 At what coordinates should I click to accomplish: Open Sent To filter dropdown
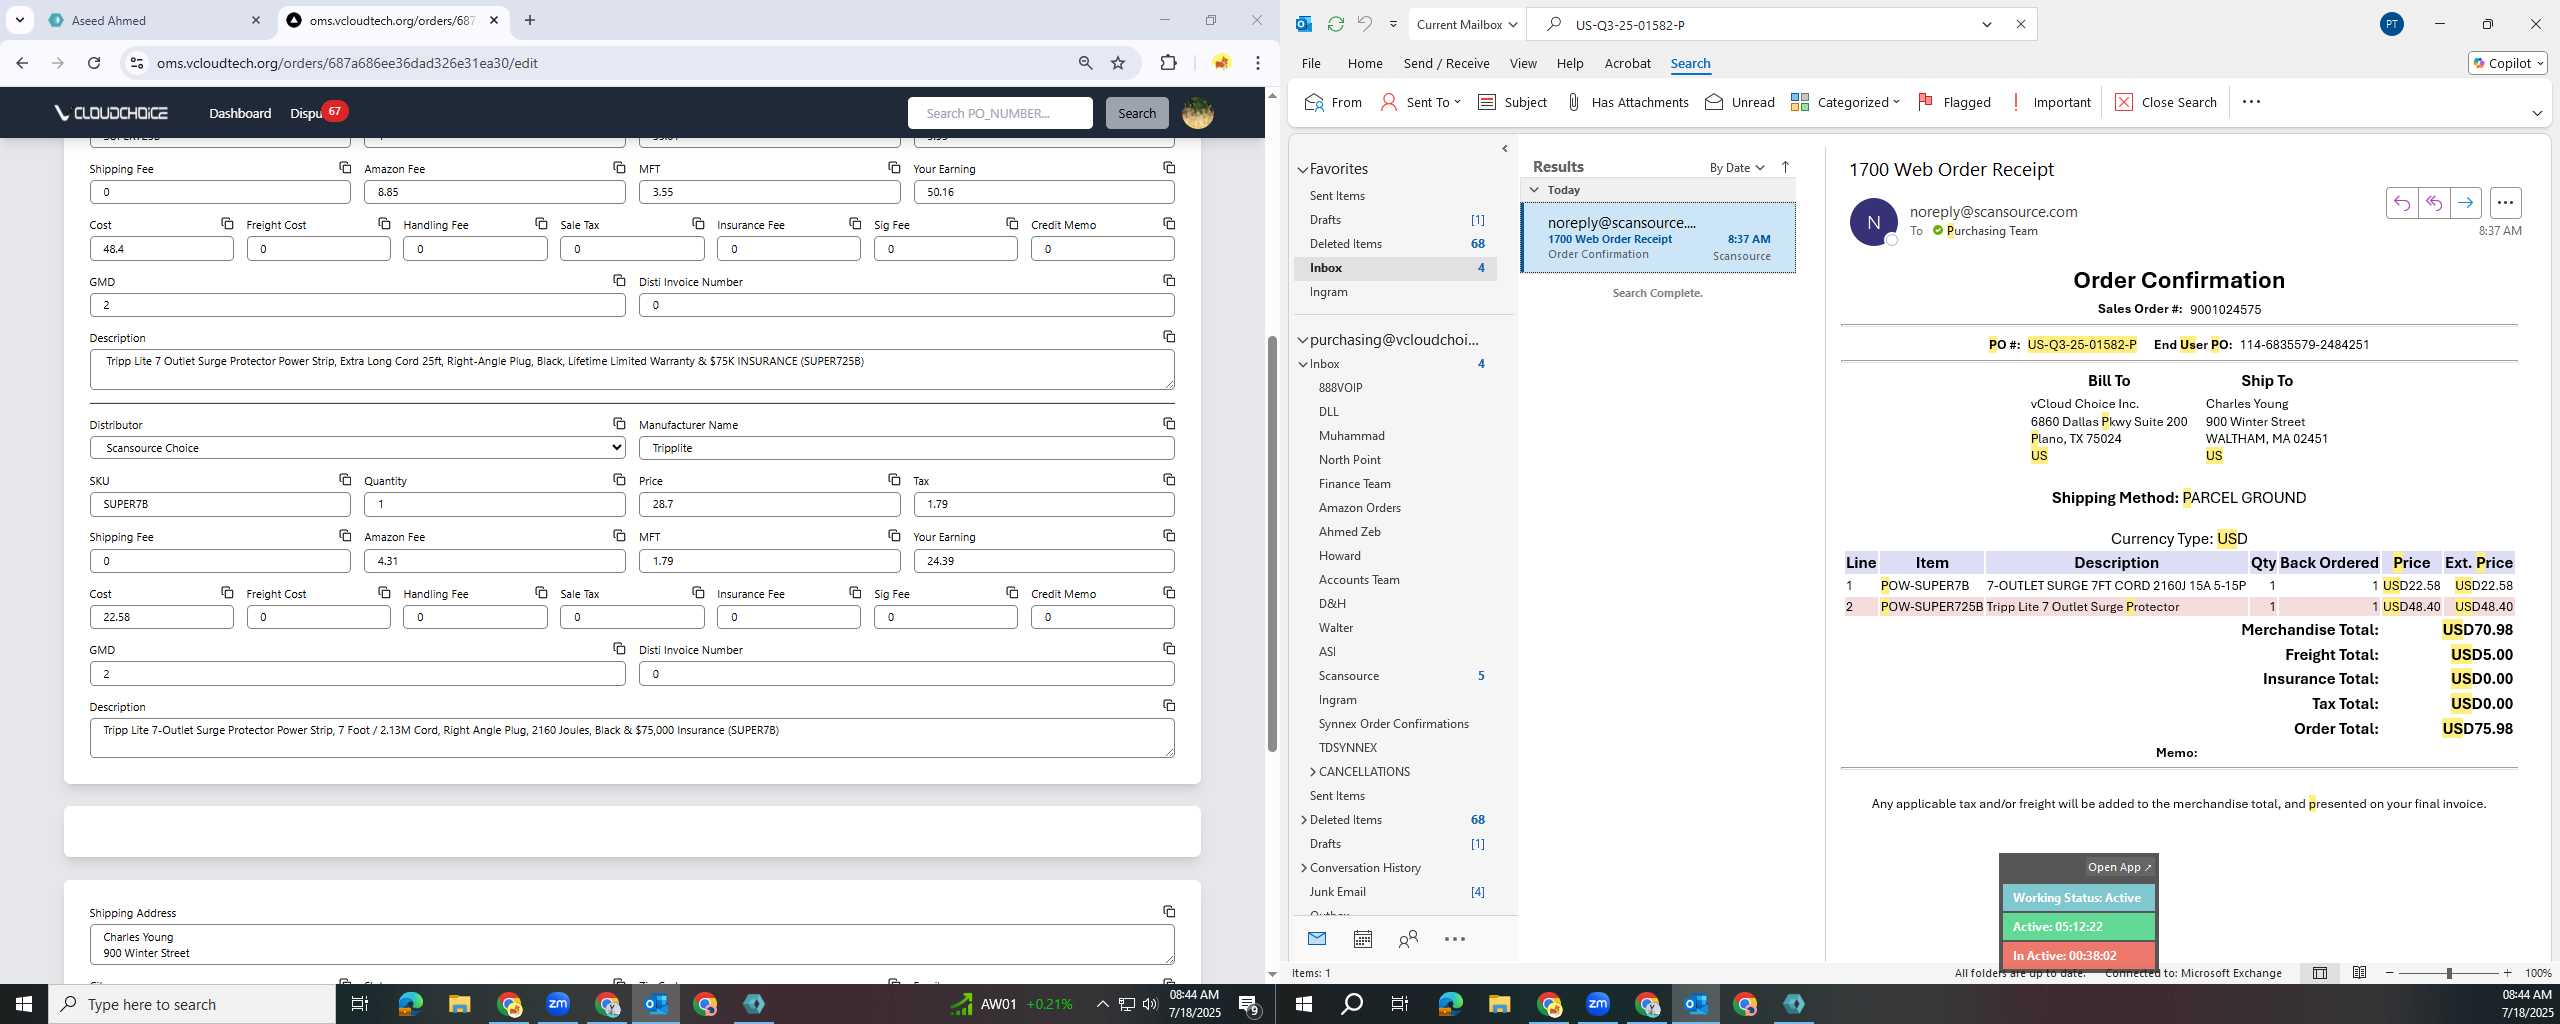tap(1420, 102)
